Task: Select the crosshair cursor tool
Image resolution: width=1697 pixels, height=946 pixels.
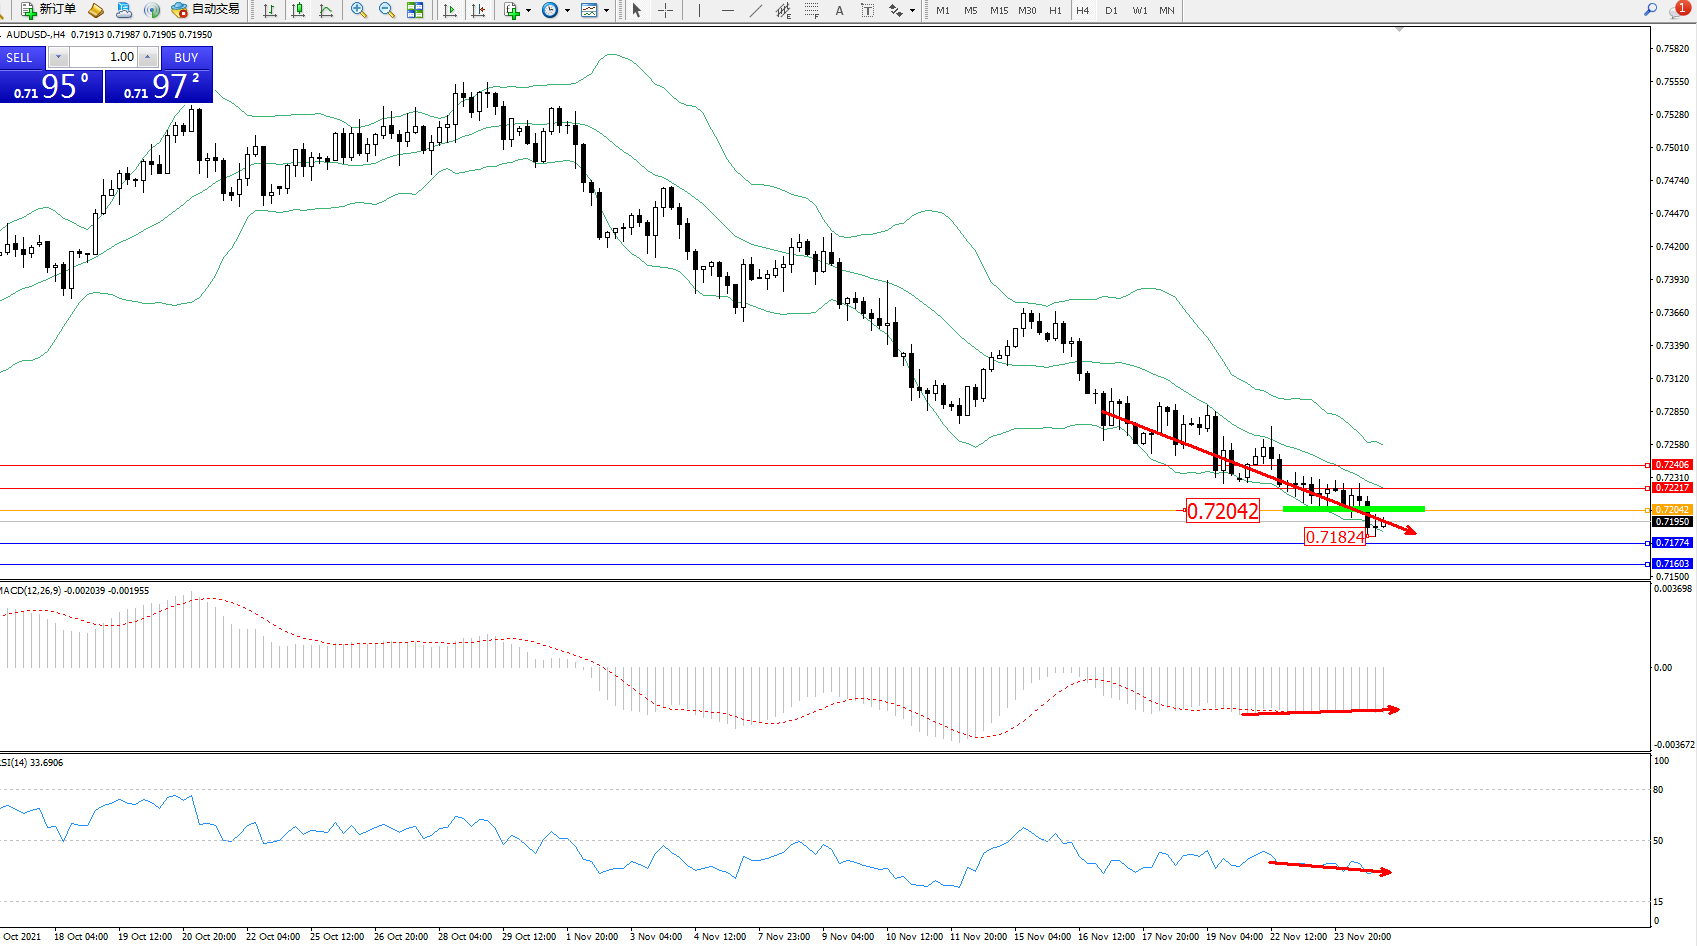Action: [x=665, y=10]
